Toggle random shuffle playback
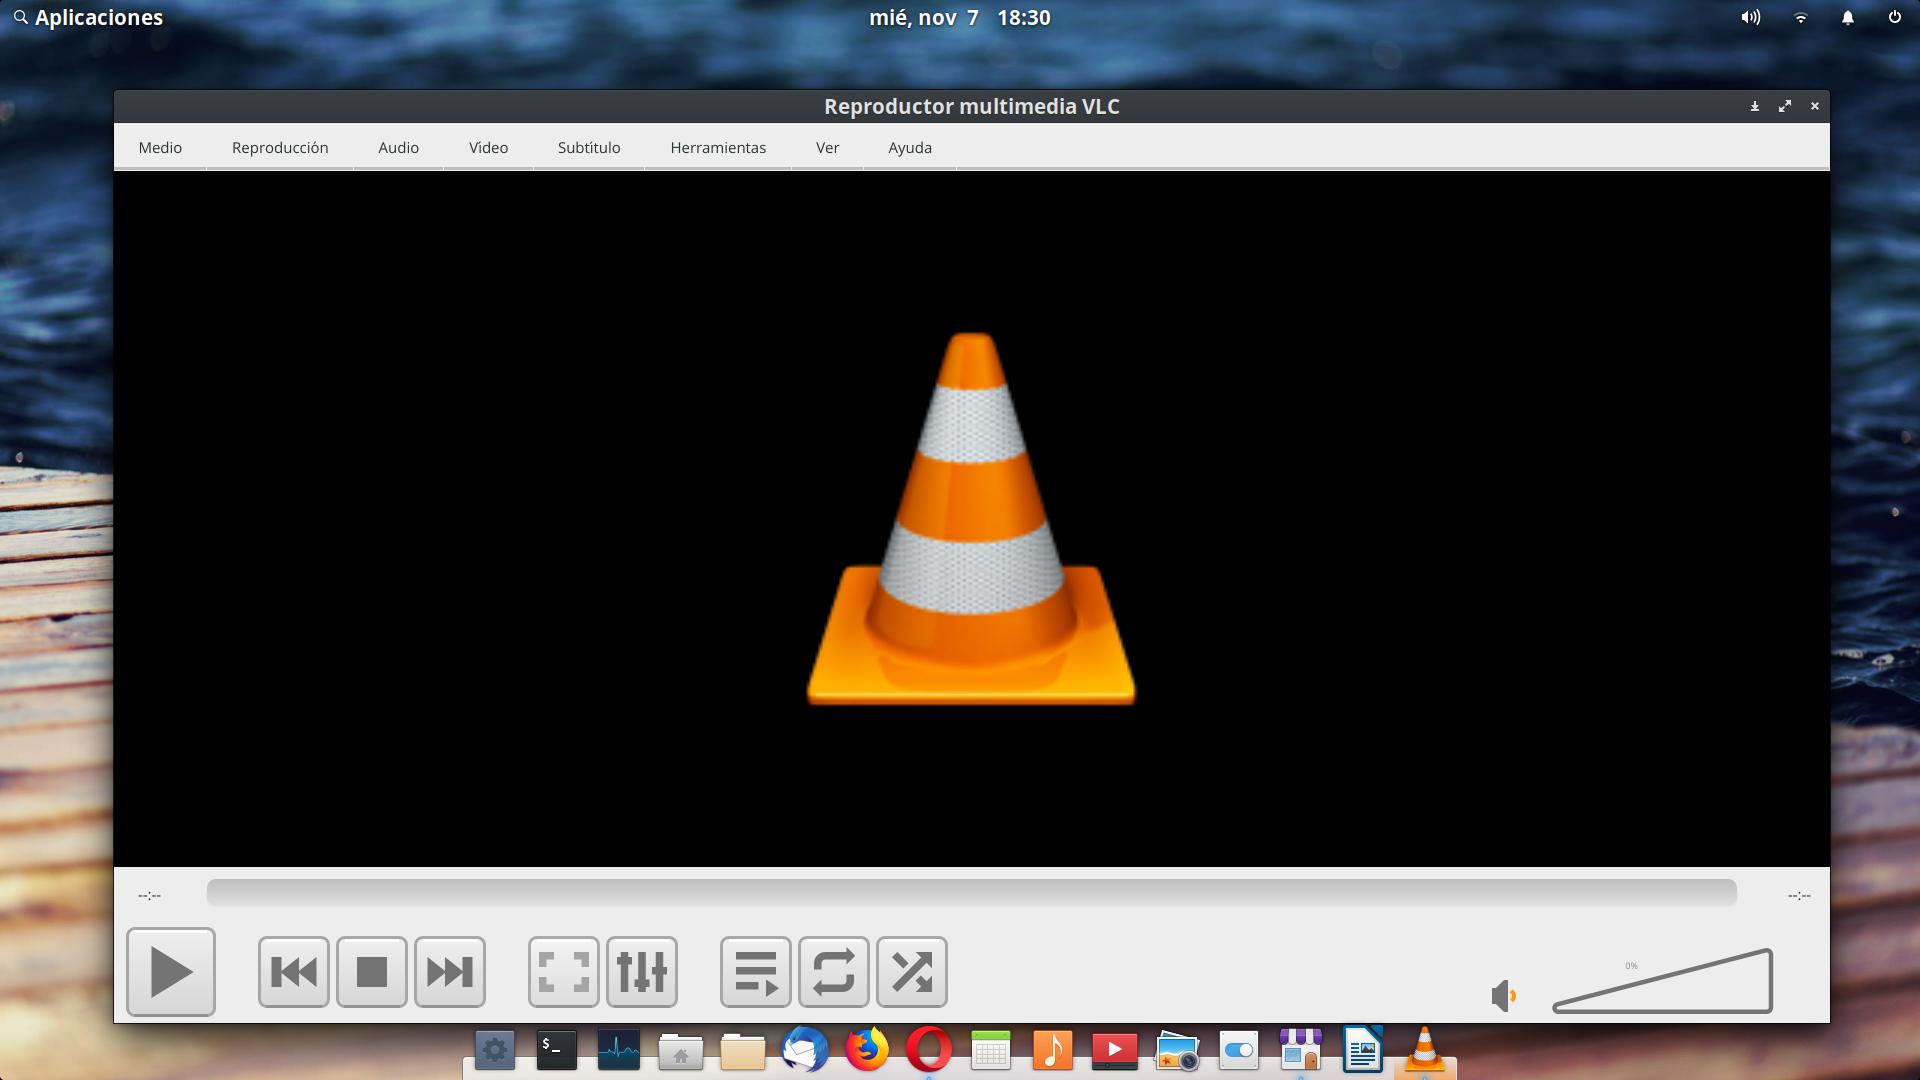The width and height of the screenshot is (1920, 1080). (x=912, y=972)
